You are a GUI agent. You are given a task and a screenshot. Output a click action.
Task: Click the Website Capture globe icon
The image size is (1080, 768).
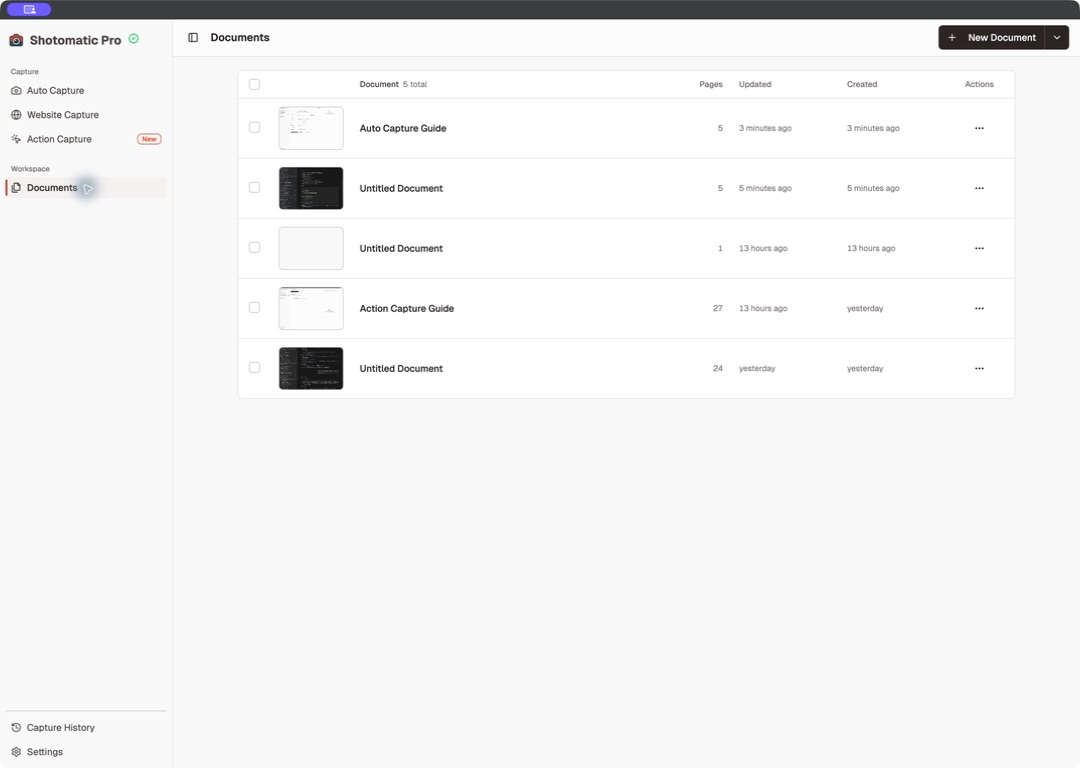pyautogui.click(x=16, y=114)
